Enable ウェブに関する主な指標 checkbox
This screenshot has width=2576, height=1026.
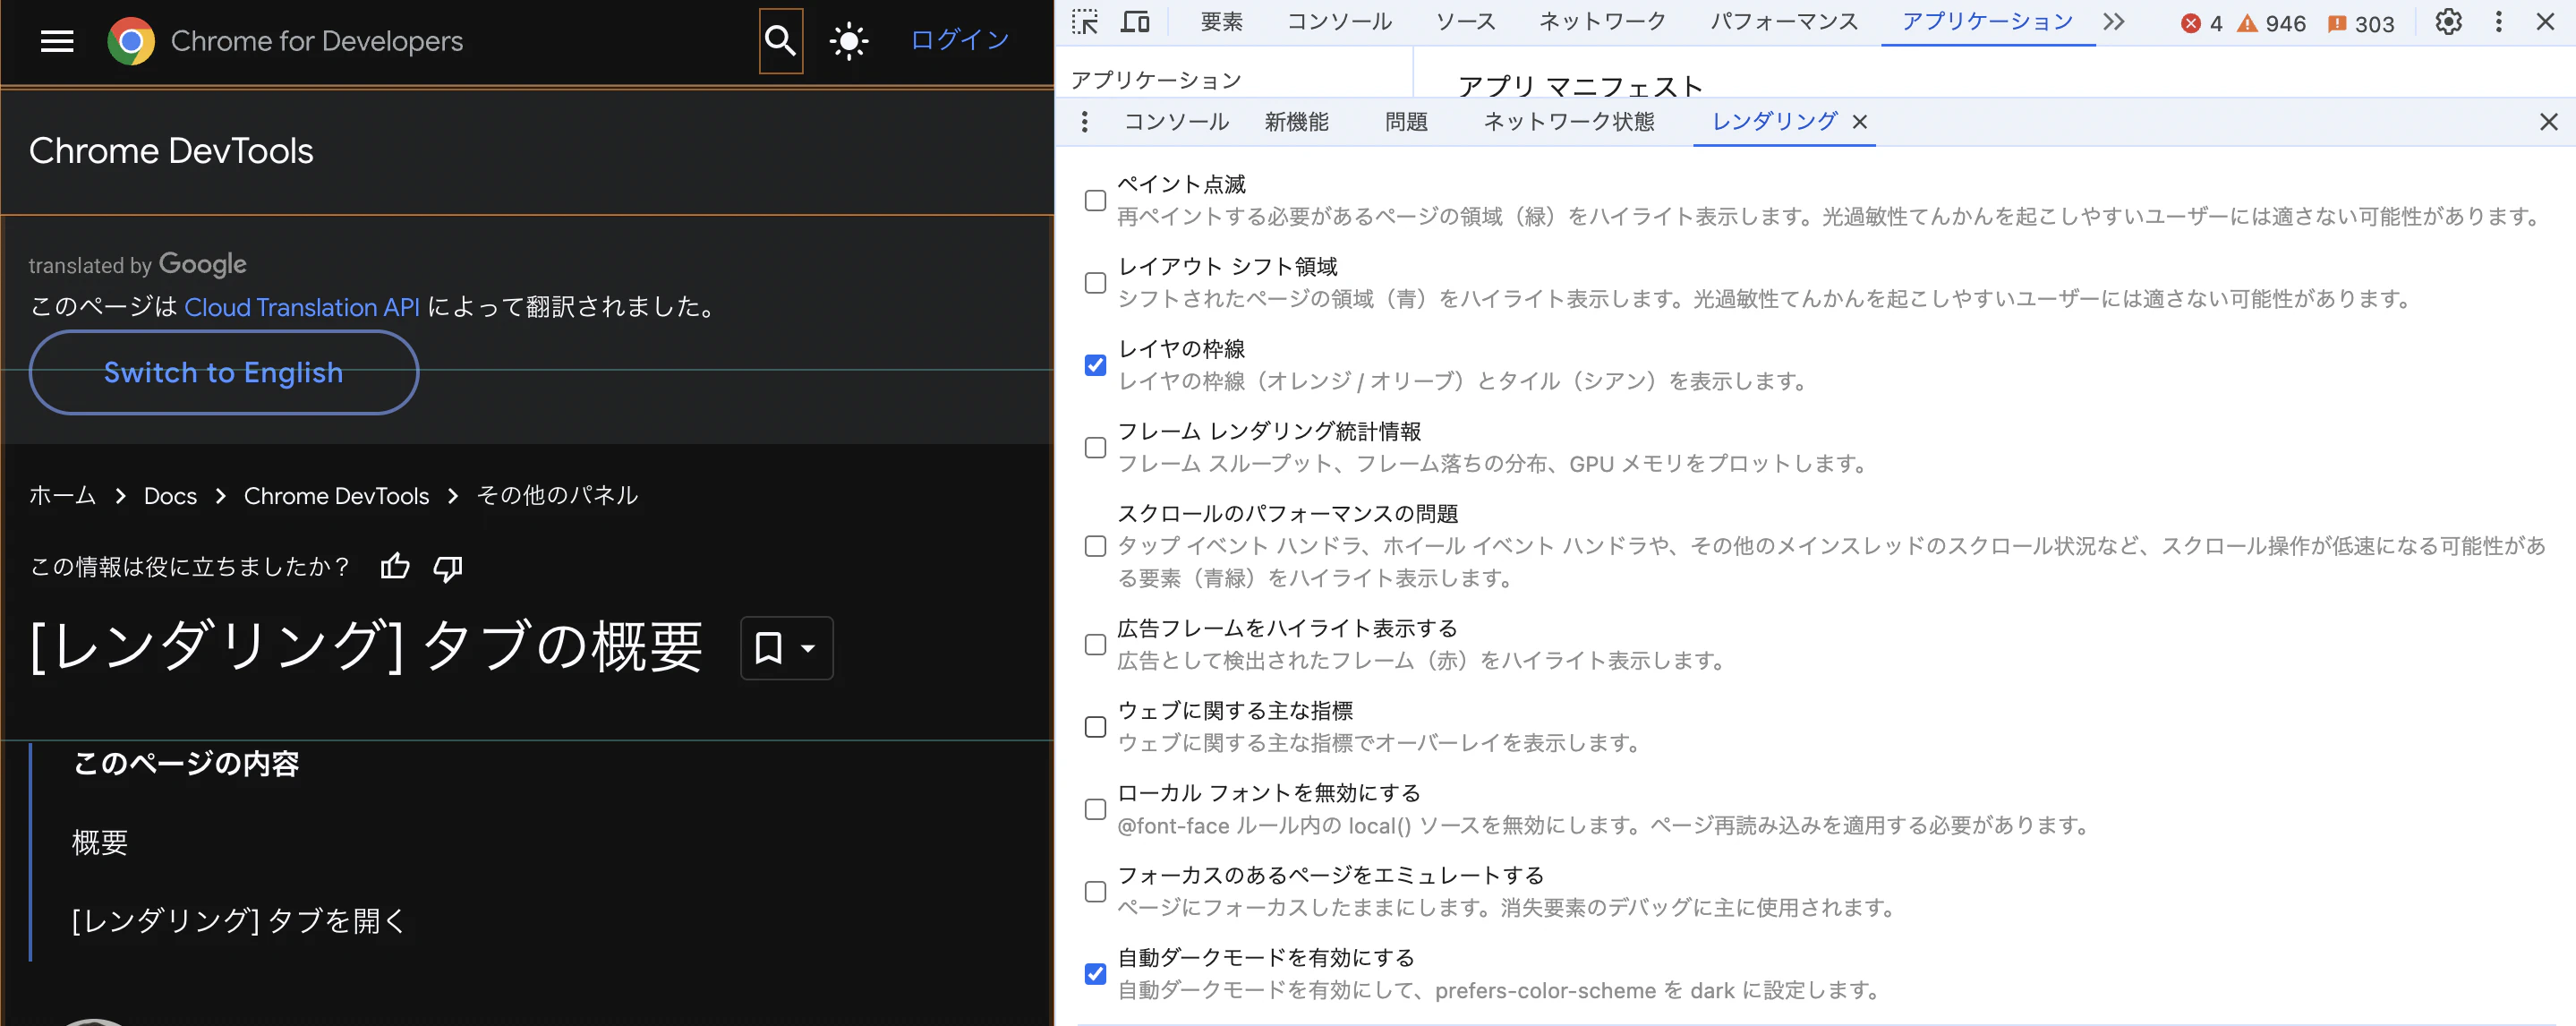coord(1095,727)
